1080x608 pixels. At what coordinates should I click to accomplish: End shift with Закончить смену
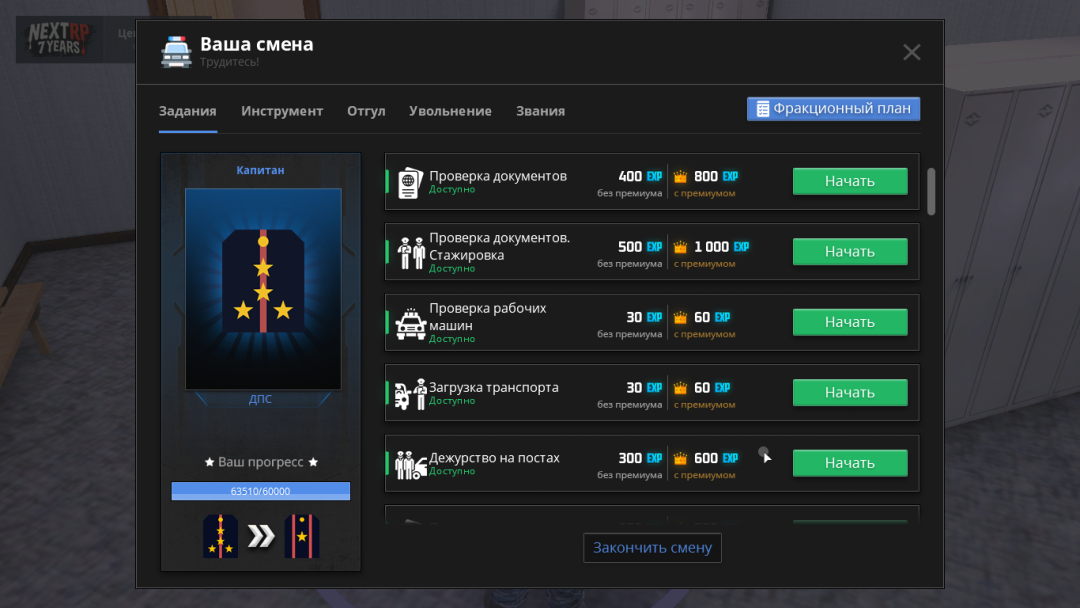click(x=652, y=548)
